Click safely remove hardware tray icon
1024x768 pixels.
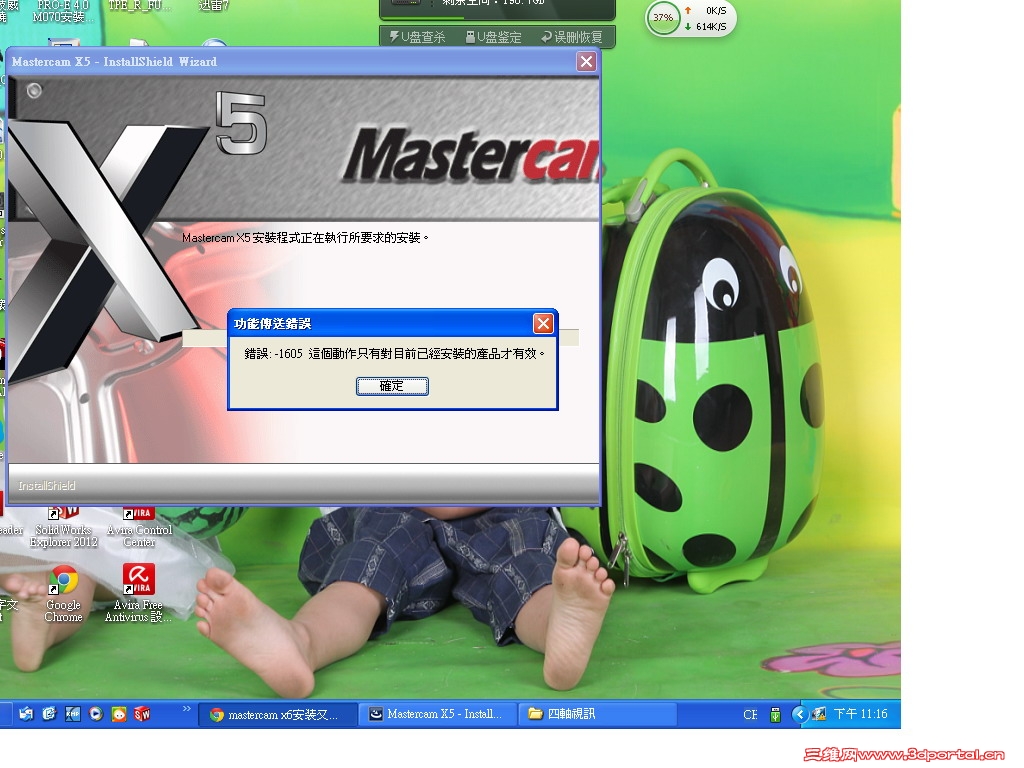coord(775,714)
